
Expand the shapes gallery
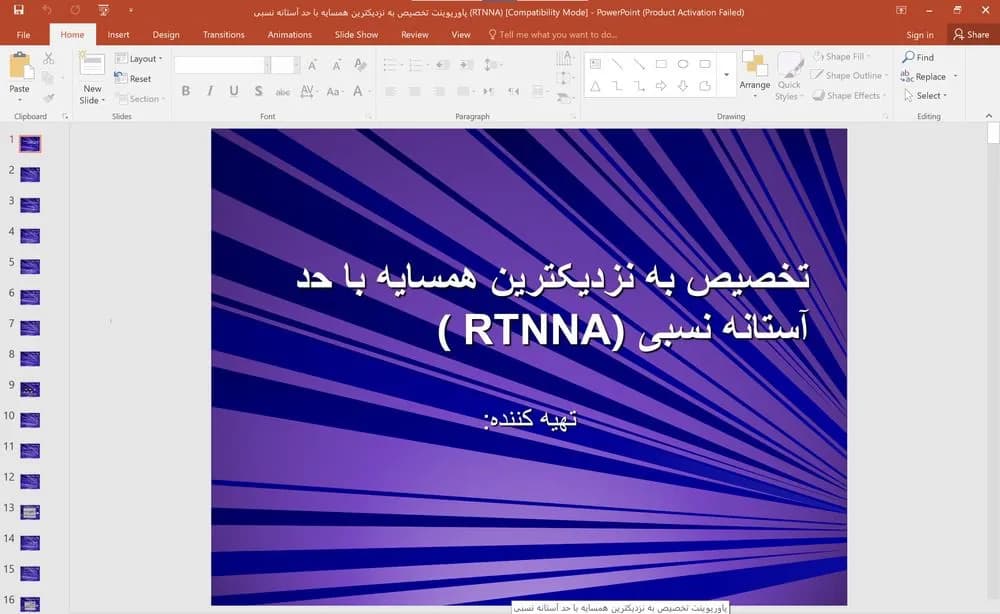point(726,75)
